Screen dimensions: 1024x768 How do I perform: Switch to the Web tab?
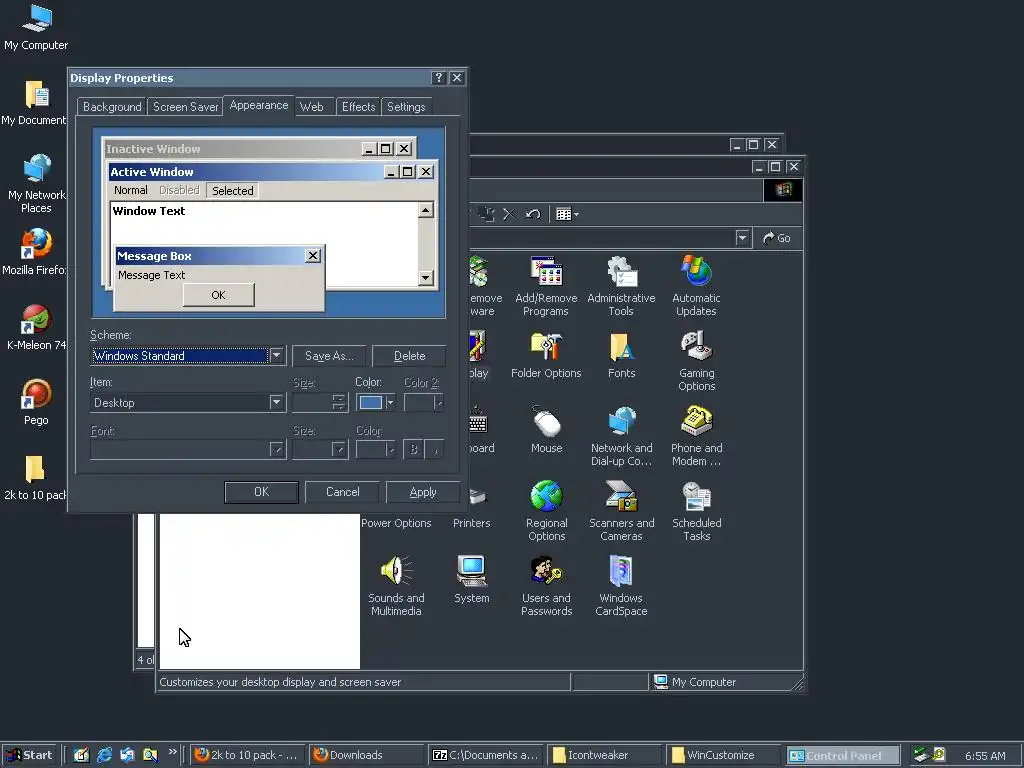(312, 106)
